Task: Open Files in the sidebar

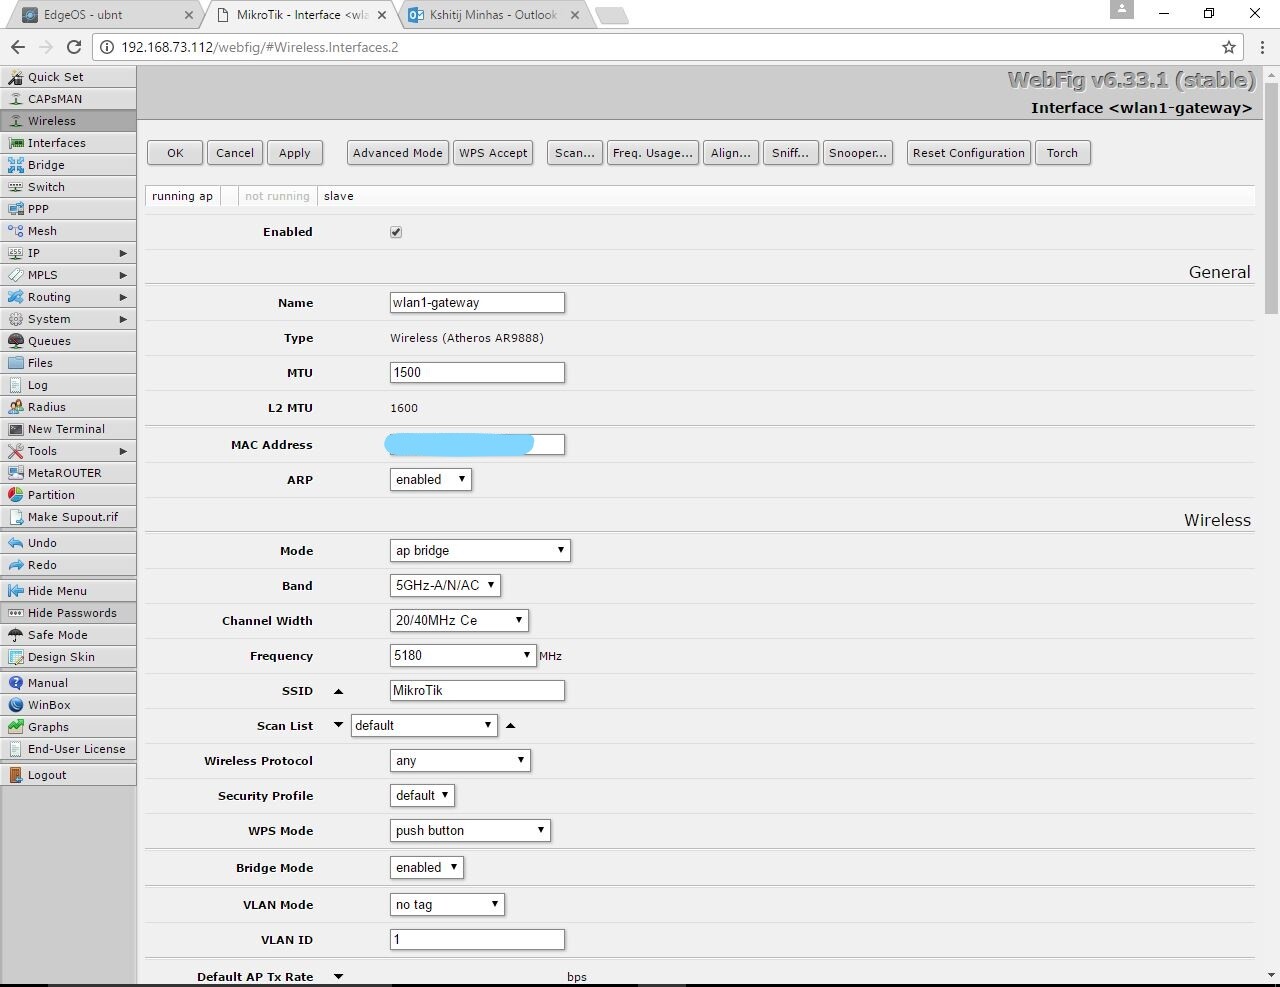Action: pos(68,363)
